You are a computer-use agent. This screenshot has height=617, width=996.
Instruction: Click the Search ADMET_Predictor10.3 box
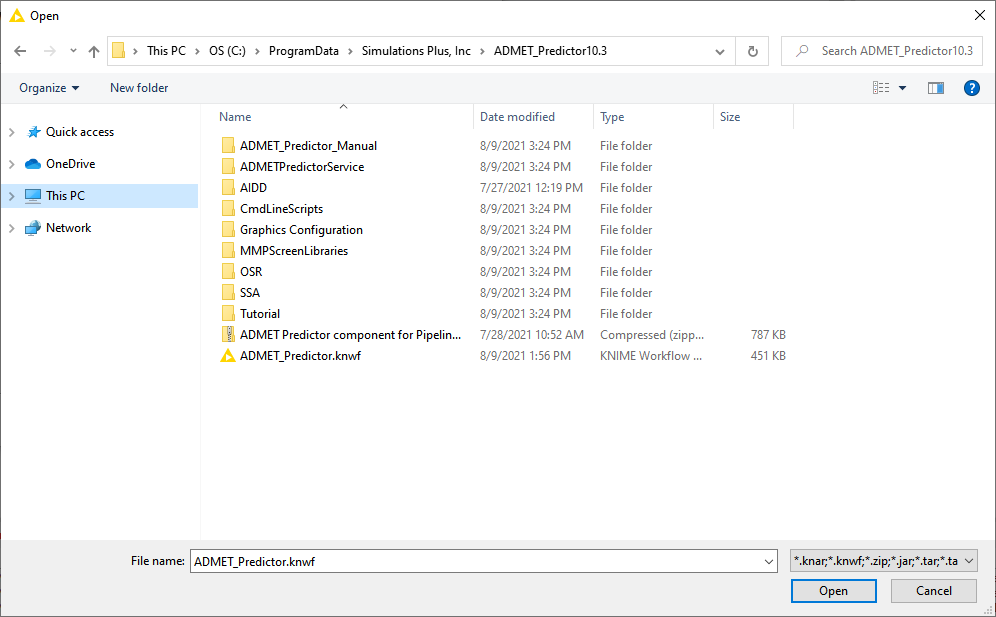click(881, 51)
